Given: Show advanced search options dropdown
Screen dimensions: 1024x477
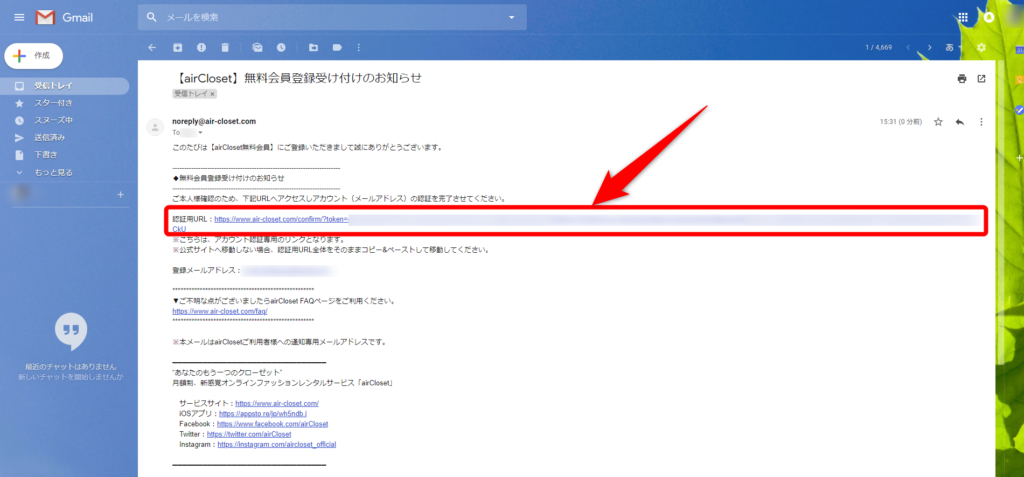Looking at the screenshot, I should tap(511, 18).
